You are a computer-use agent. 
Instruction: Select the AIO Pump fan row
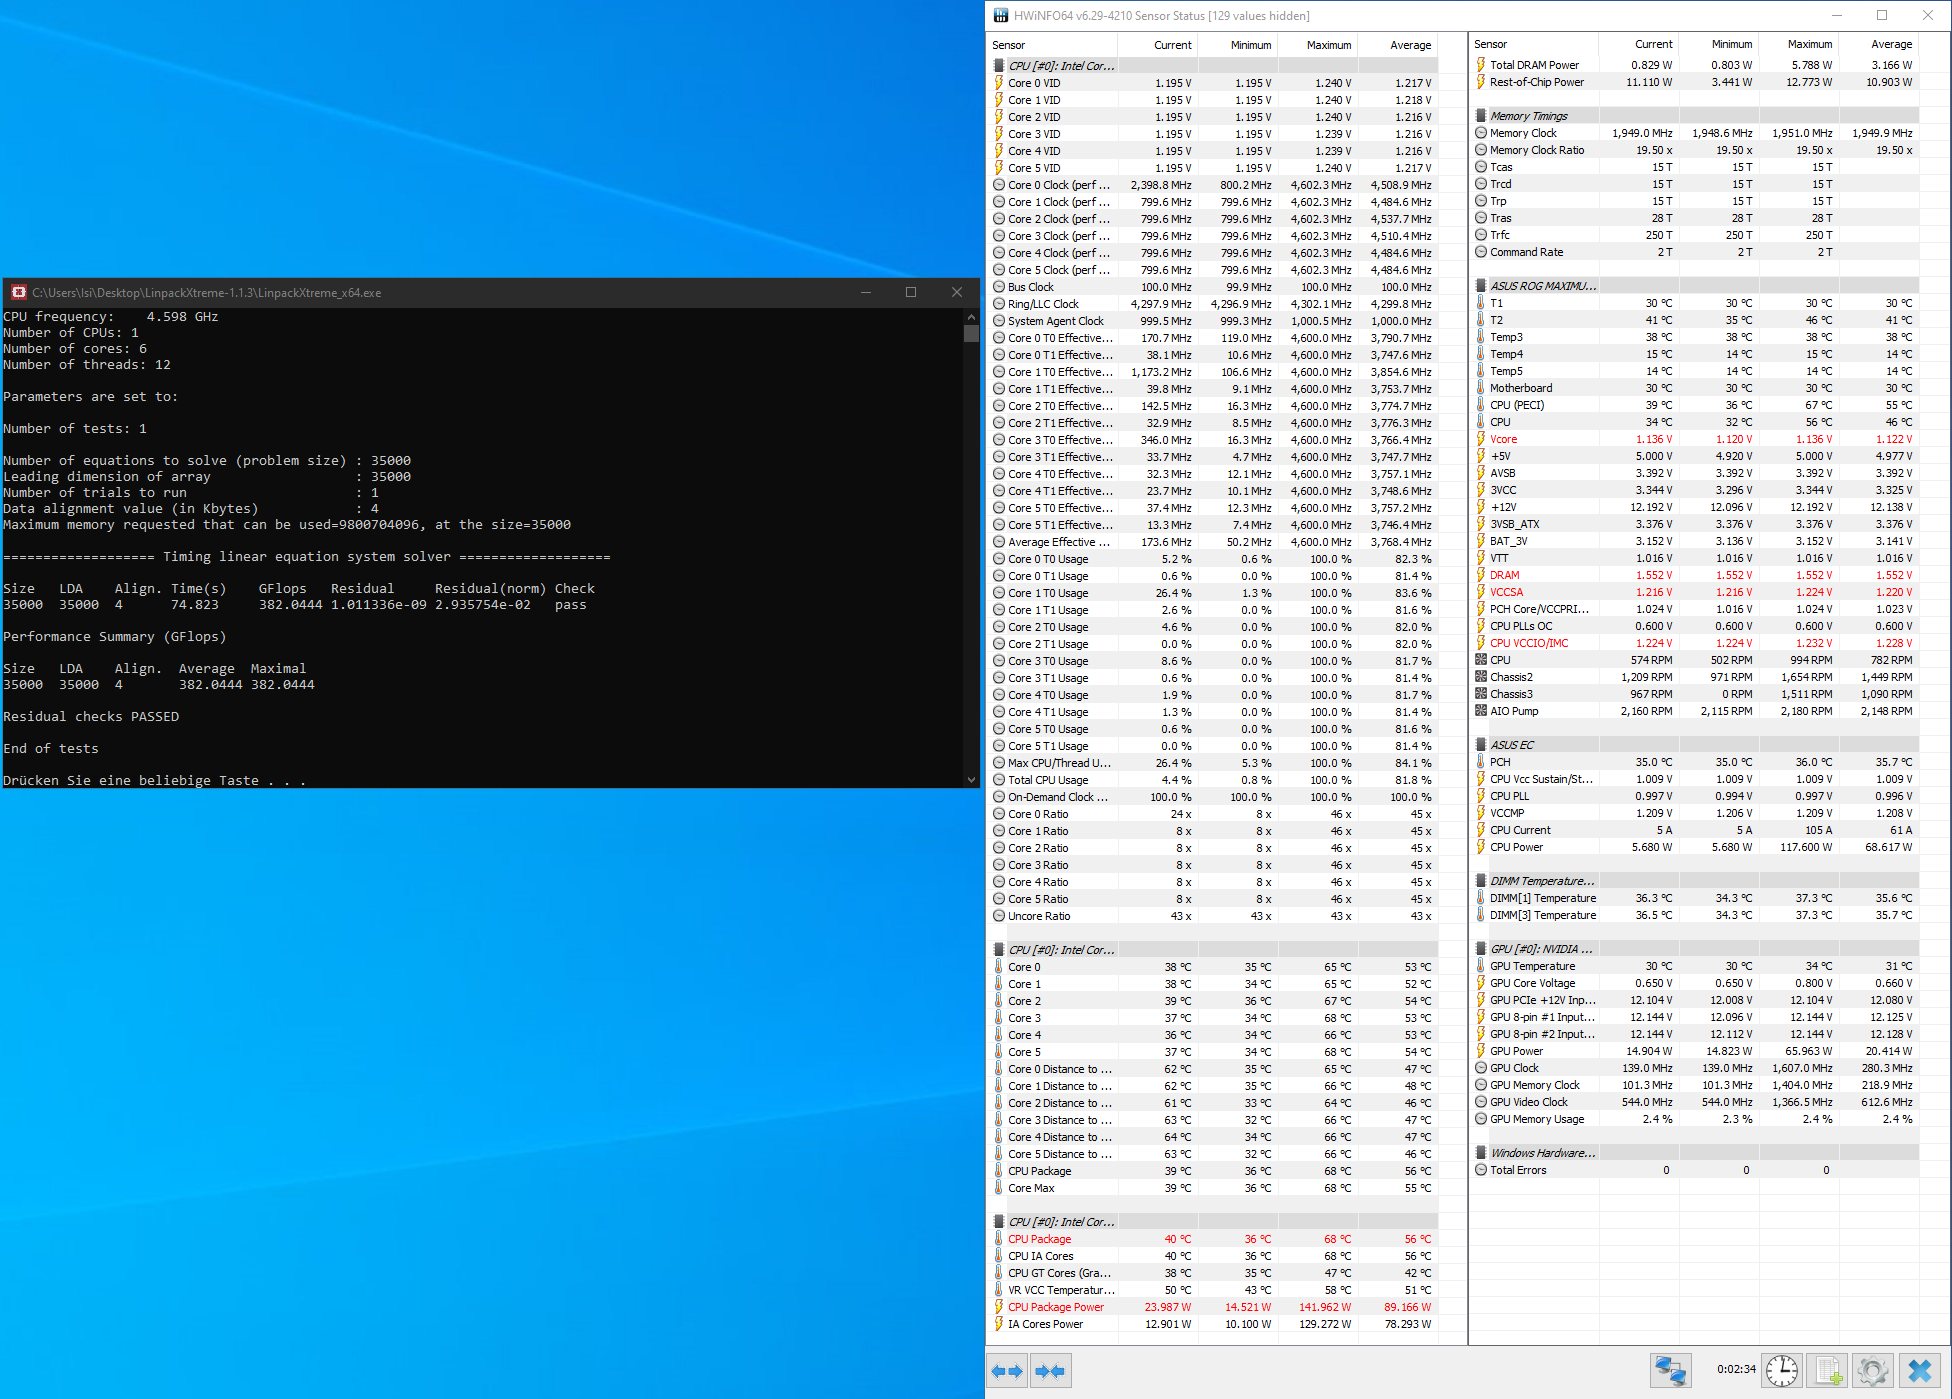click(x=1514, y=711)
